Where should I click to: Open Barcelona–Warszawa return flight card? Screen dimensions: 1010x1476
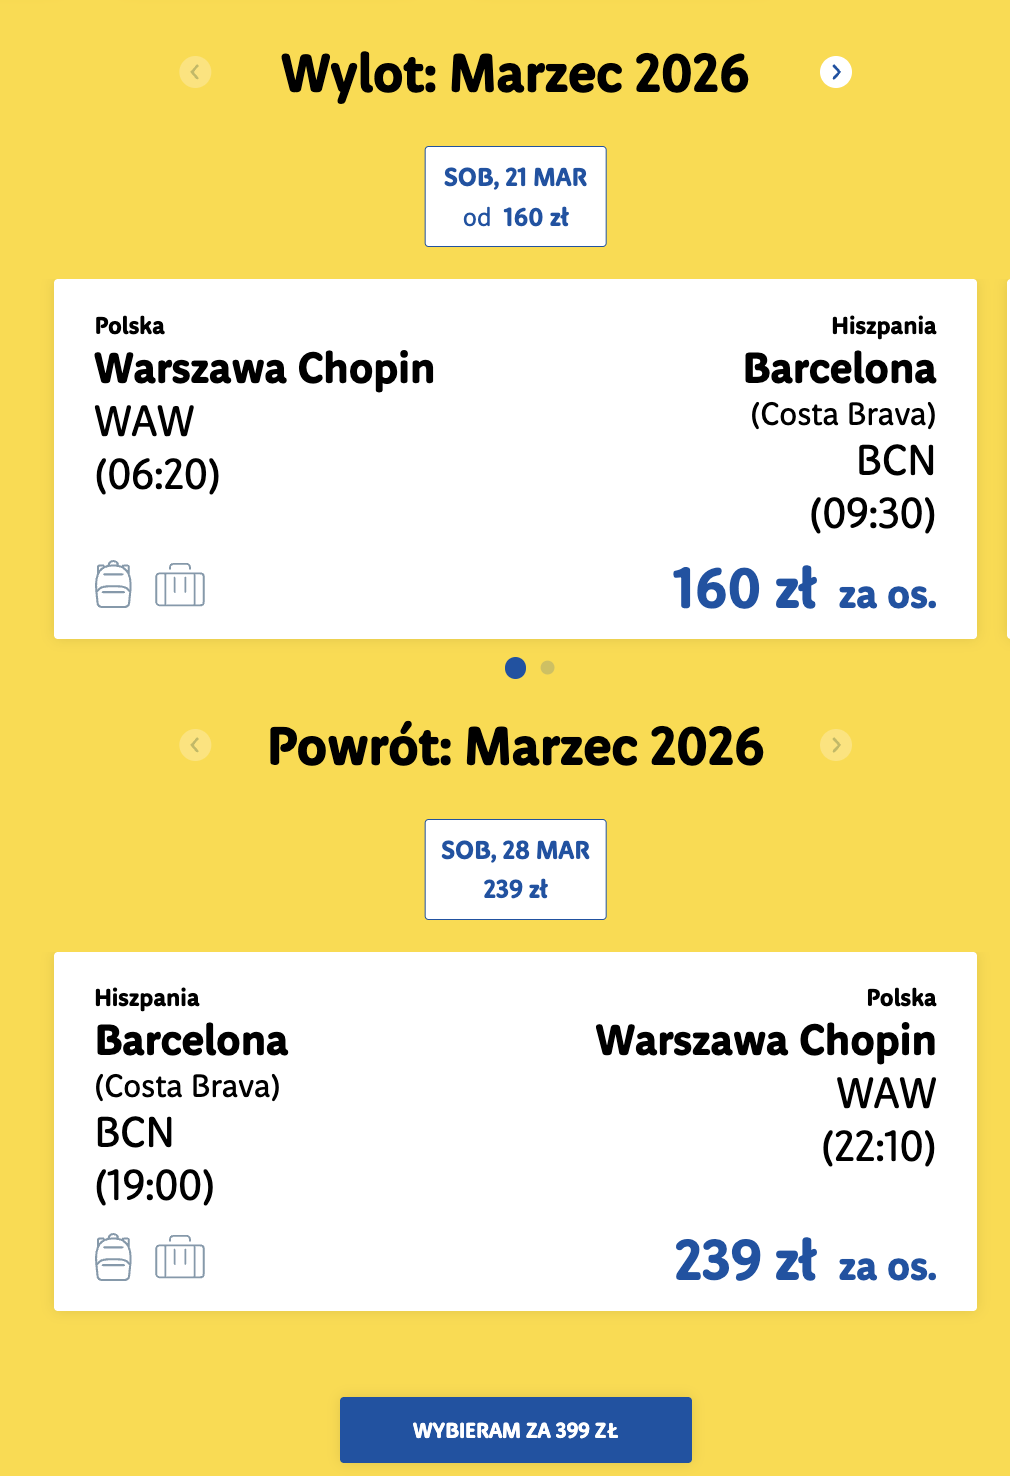pyautogui.click(x=515, y=1131)
